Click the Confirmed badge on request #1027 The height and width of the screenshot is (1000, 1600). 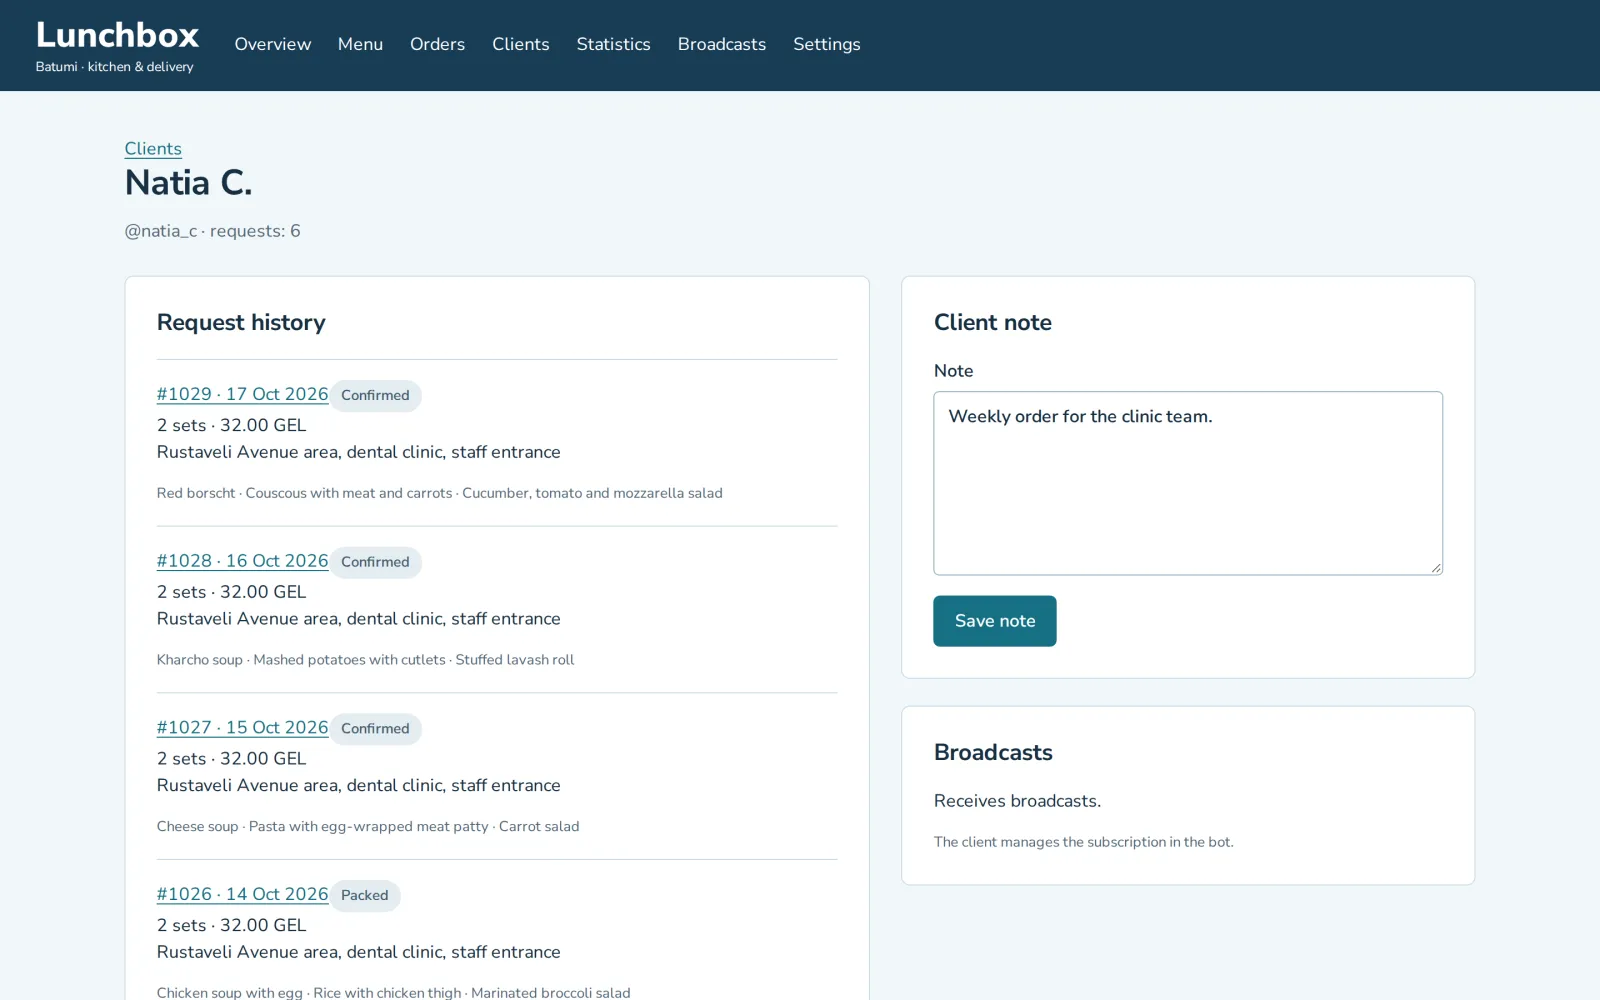pos(375,729)
